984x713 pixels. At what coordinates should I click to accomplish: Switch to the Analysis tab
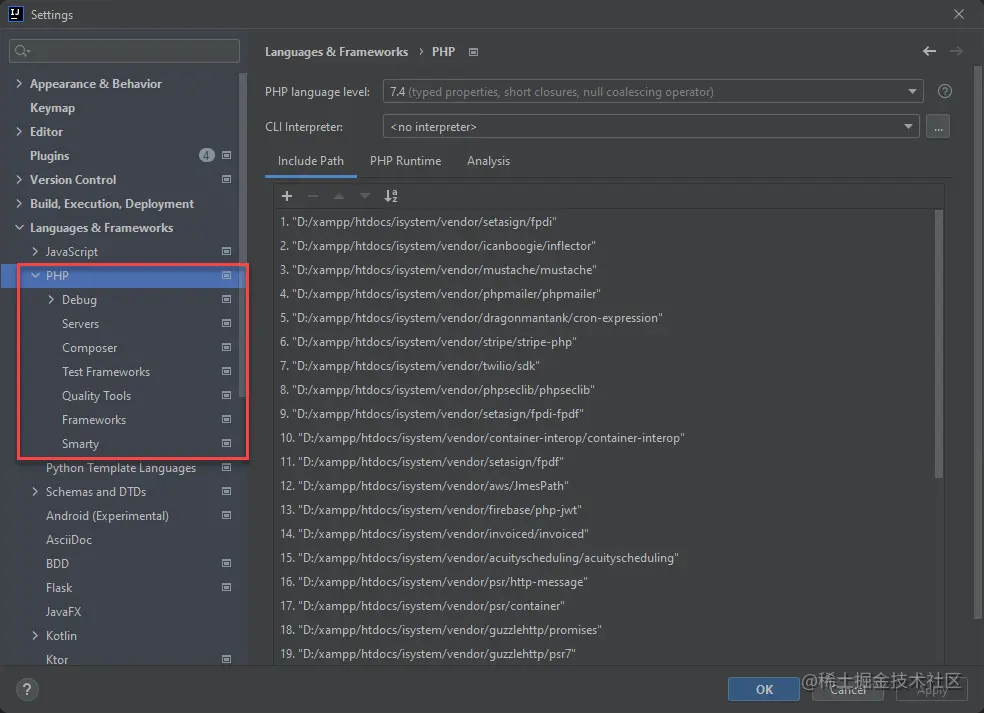pyautogui.click(x=488, y=160)
